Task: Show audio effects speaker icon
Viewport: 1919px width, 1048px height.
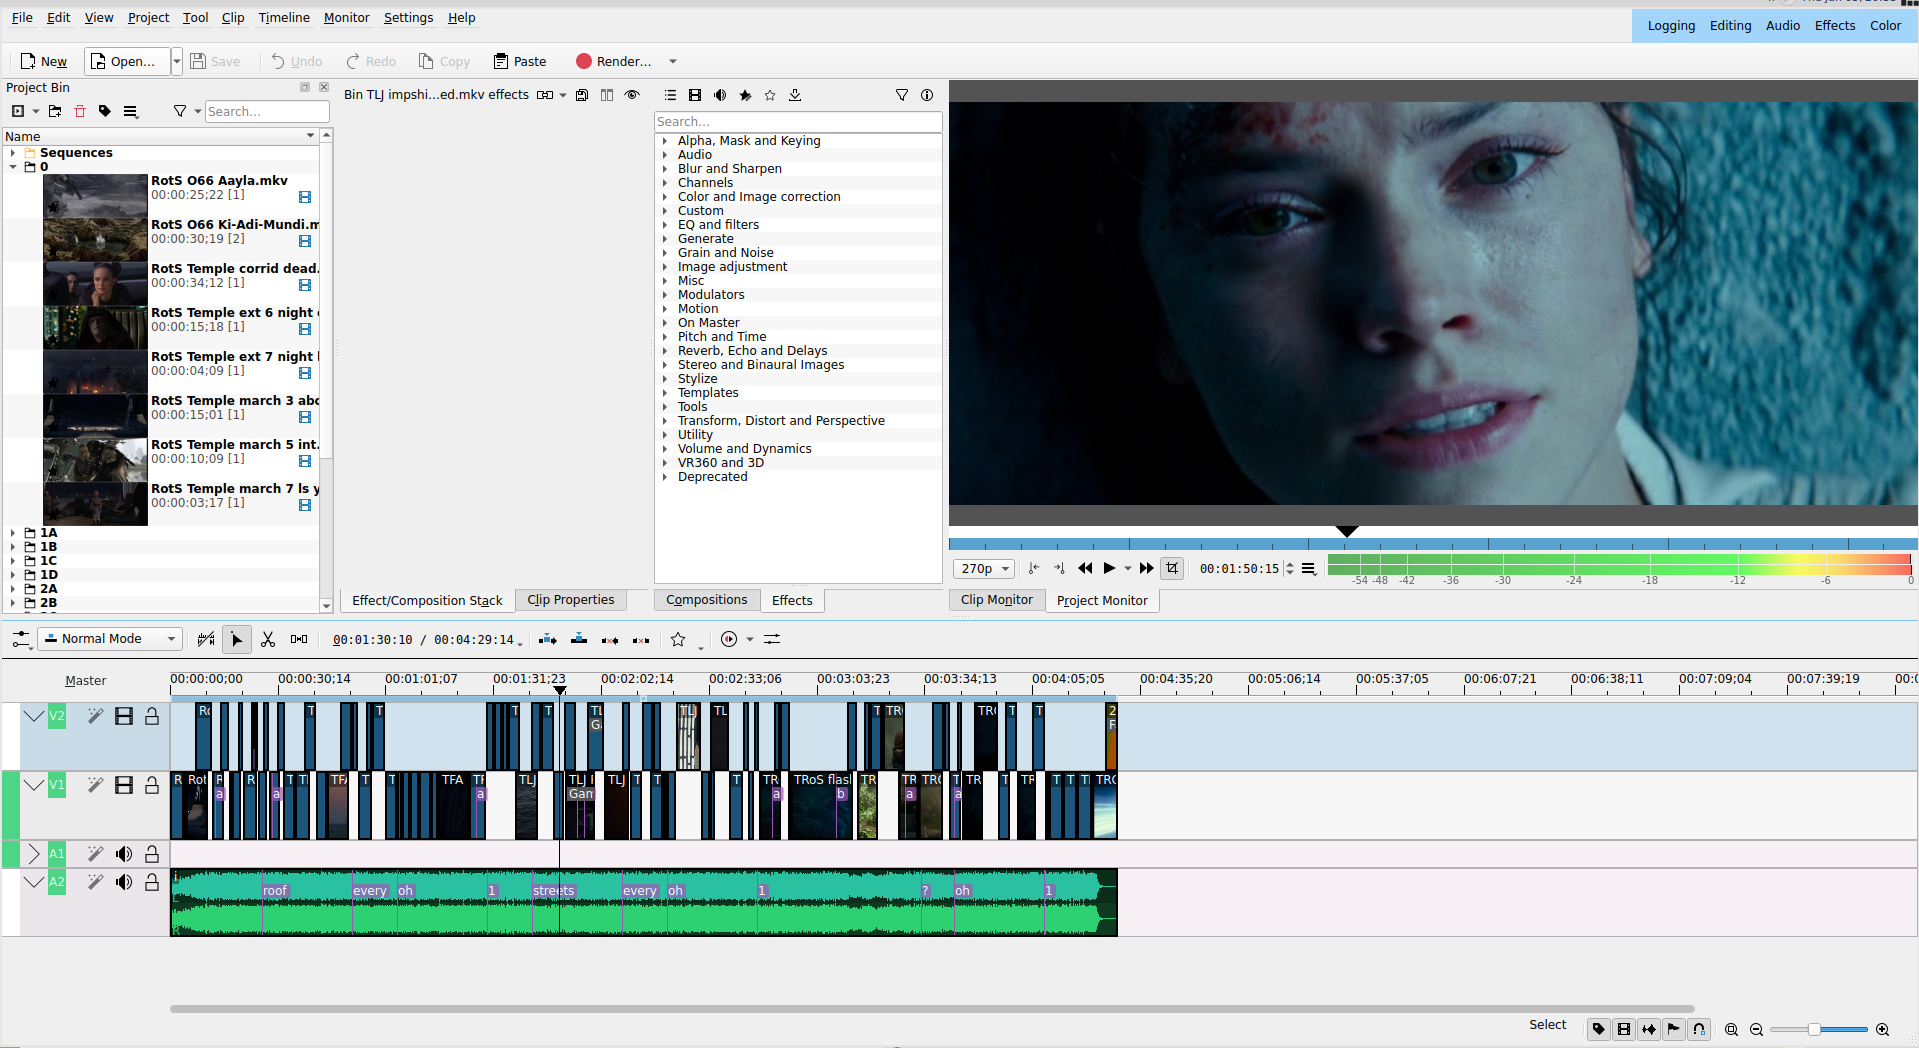Action: [720, 95]
